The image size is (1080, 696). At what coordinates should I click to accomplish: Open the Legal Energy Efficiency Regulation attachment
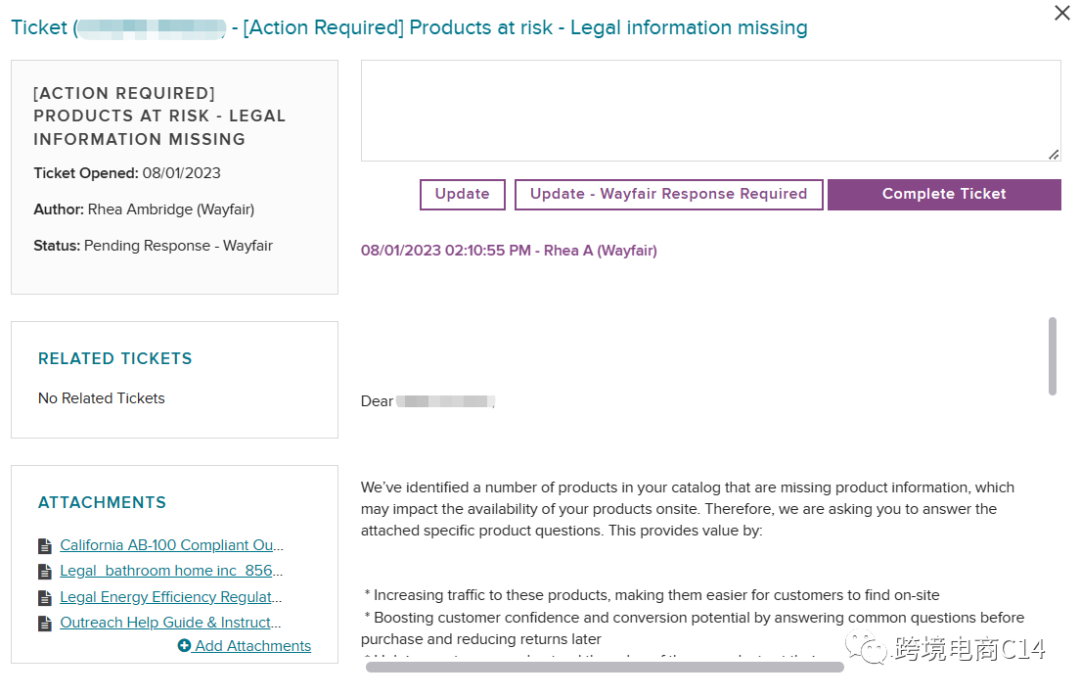[x=171, y=597]
